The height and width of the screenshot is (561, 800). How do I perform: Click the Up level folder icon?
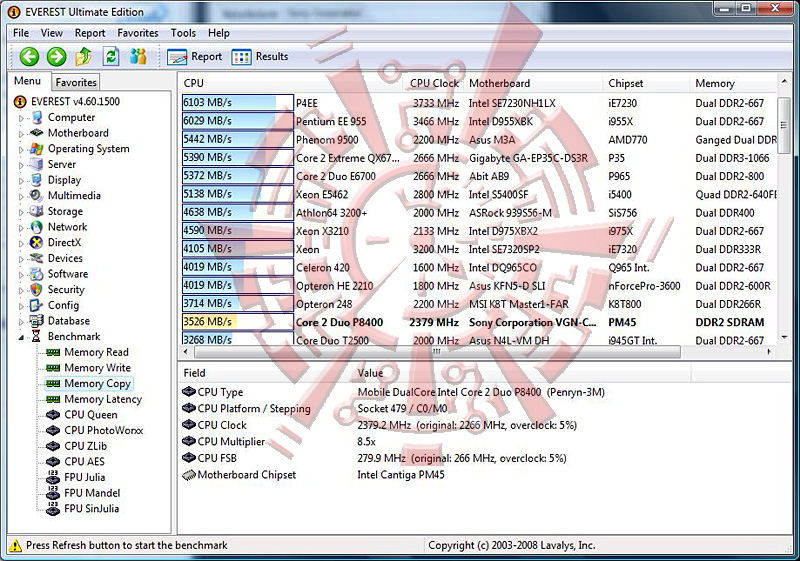tap(84, 56)
